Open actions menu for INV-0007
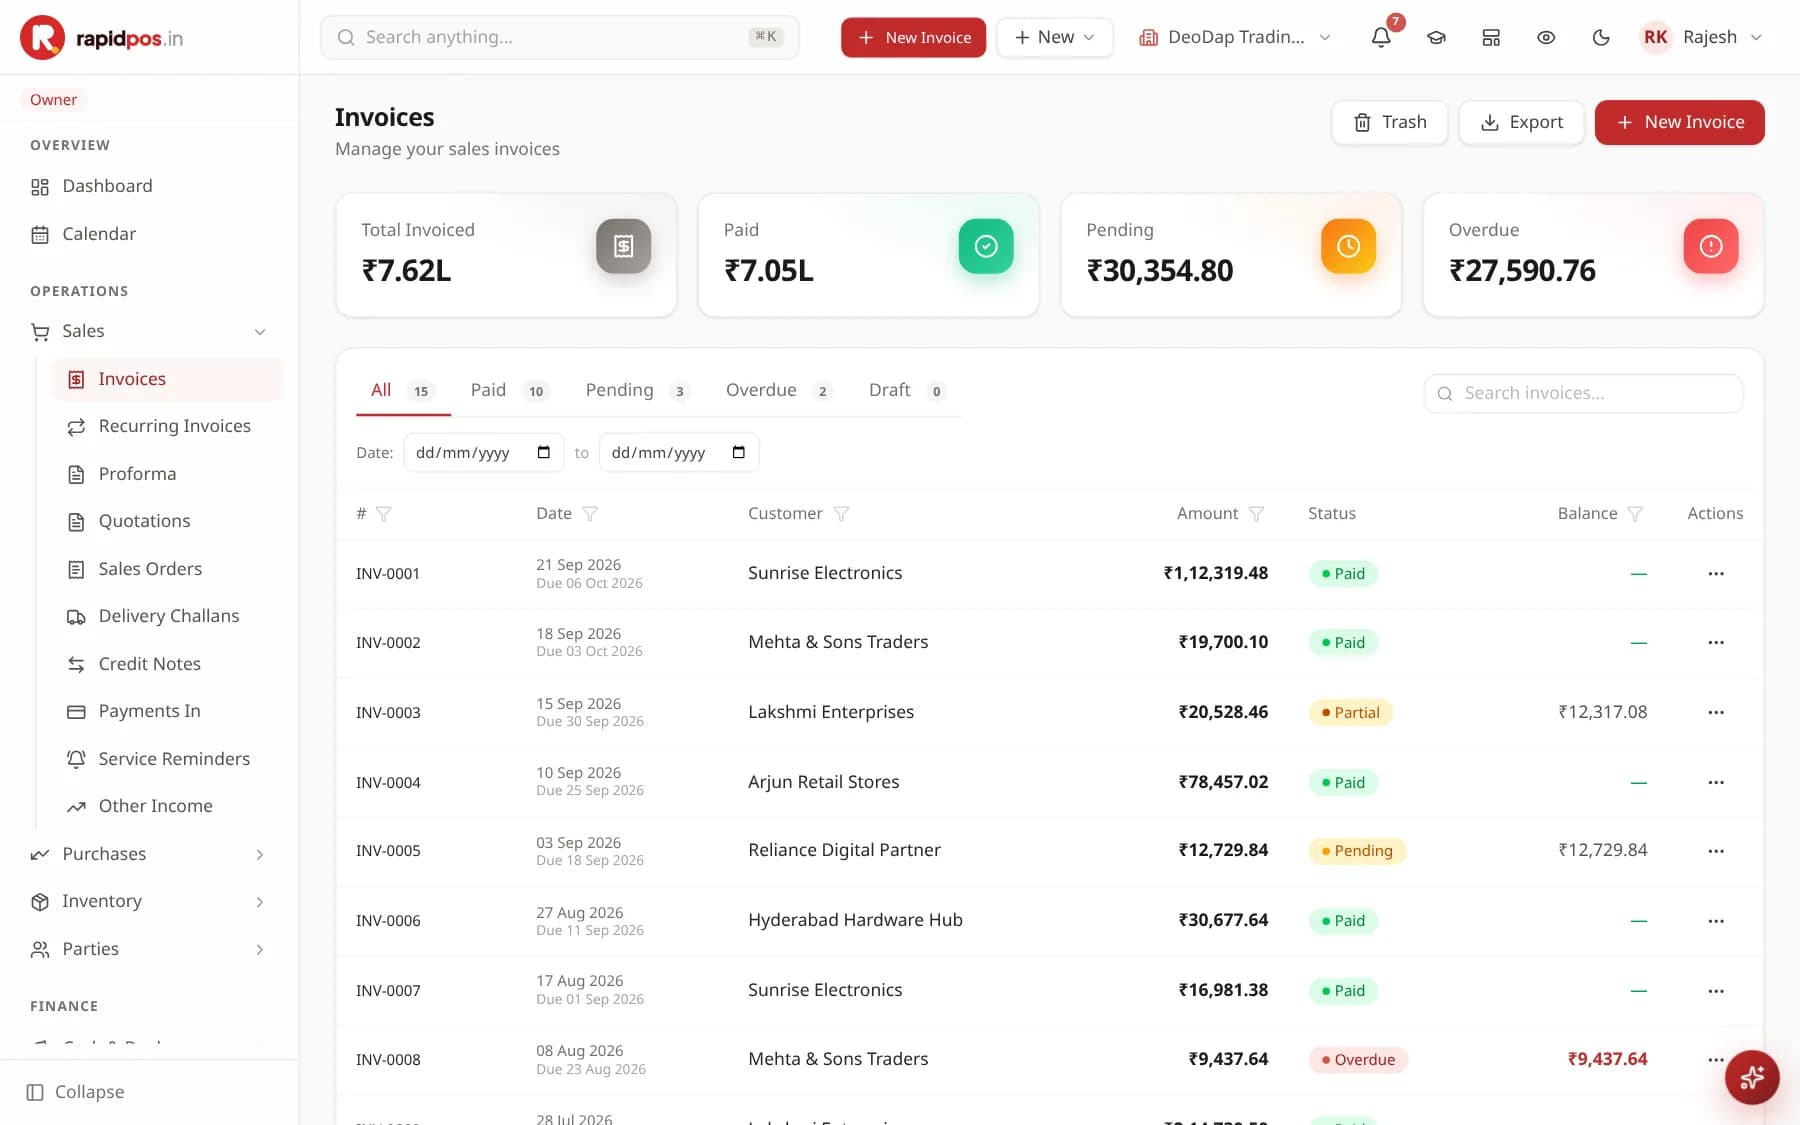Viewport: 1800px width, 1125px height. [x=1716, y=991]
